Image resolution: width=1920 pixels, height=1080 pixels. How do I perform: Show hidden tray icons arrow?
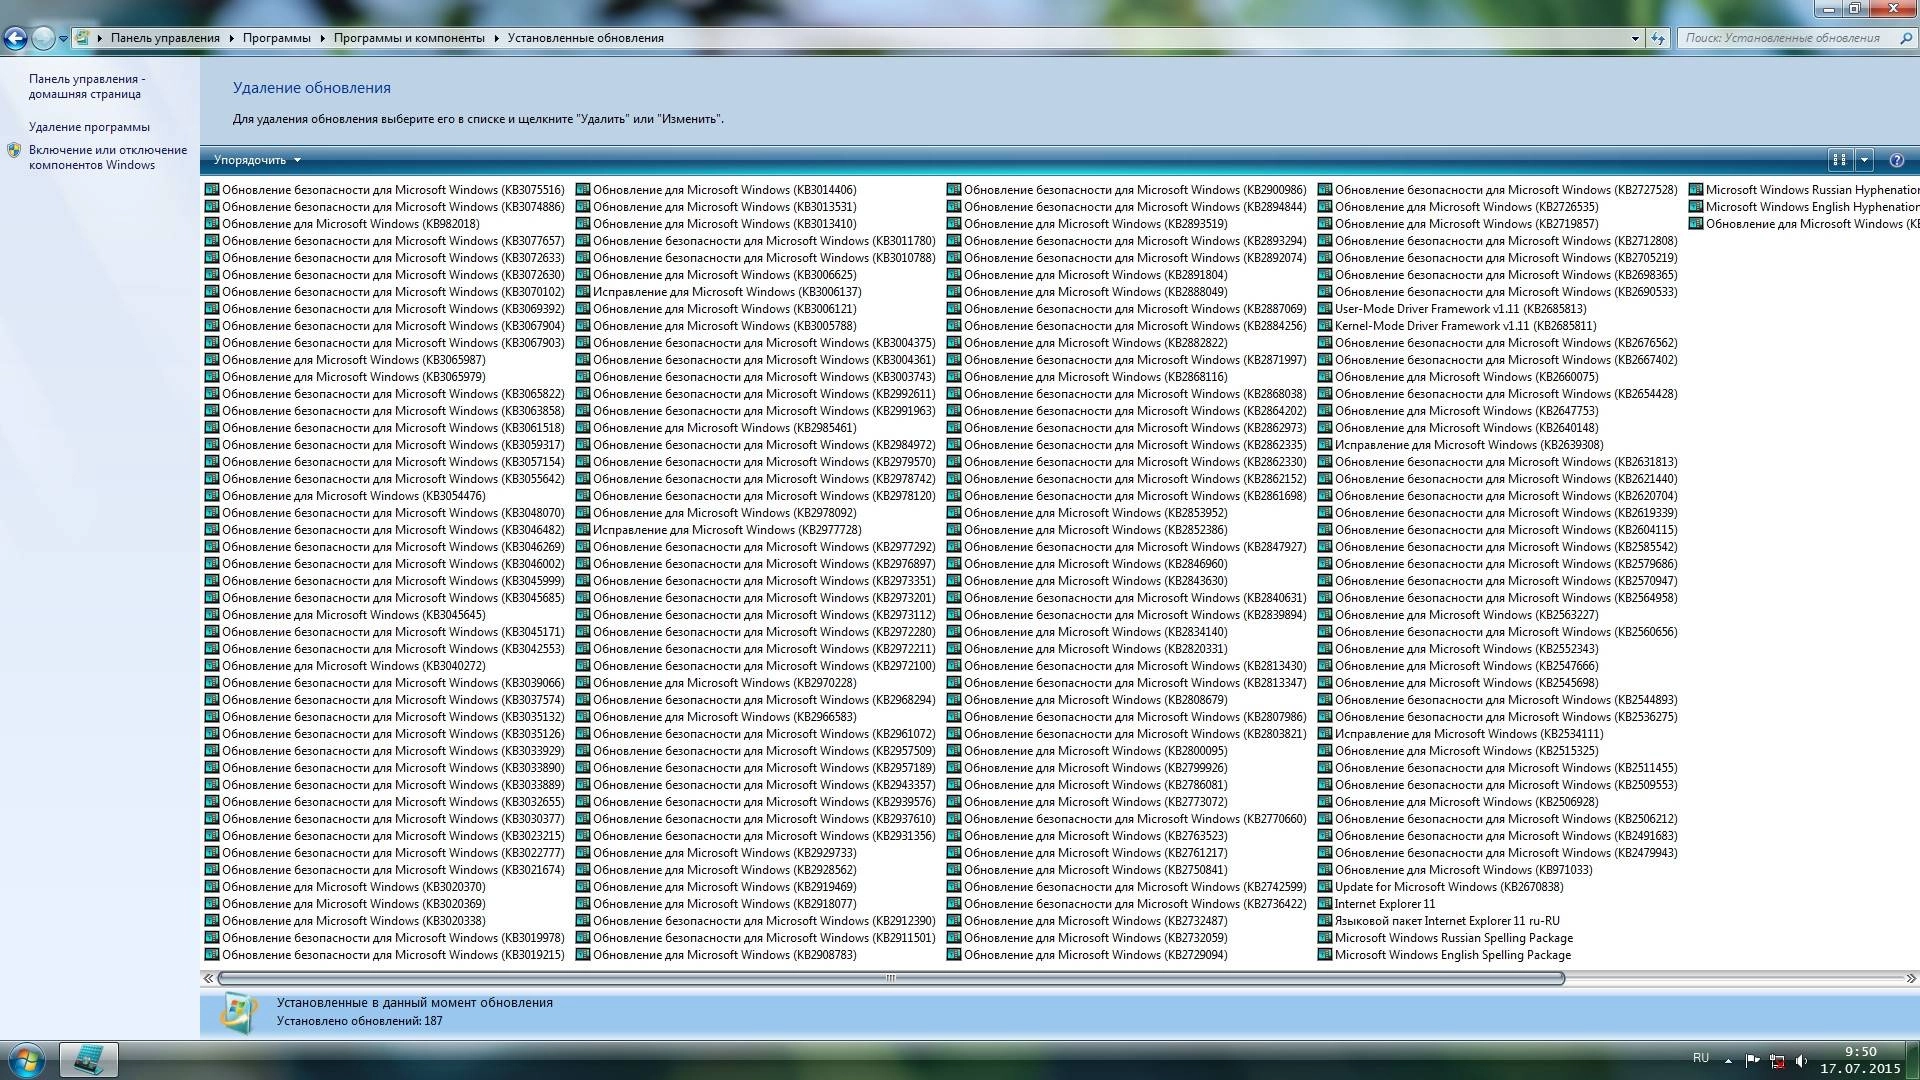1728,1061
